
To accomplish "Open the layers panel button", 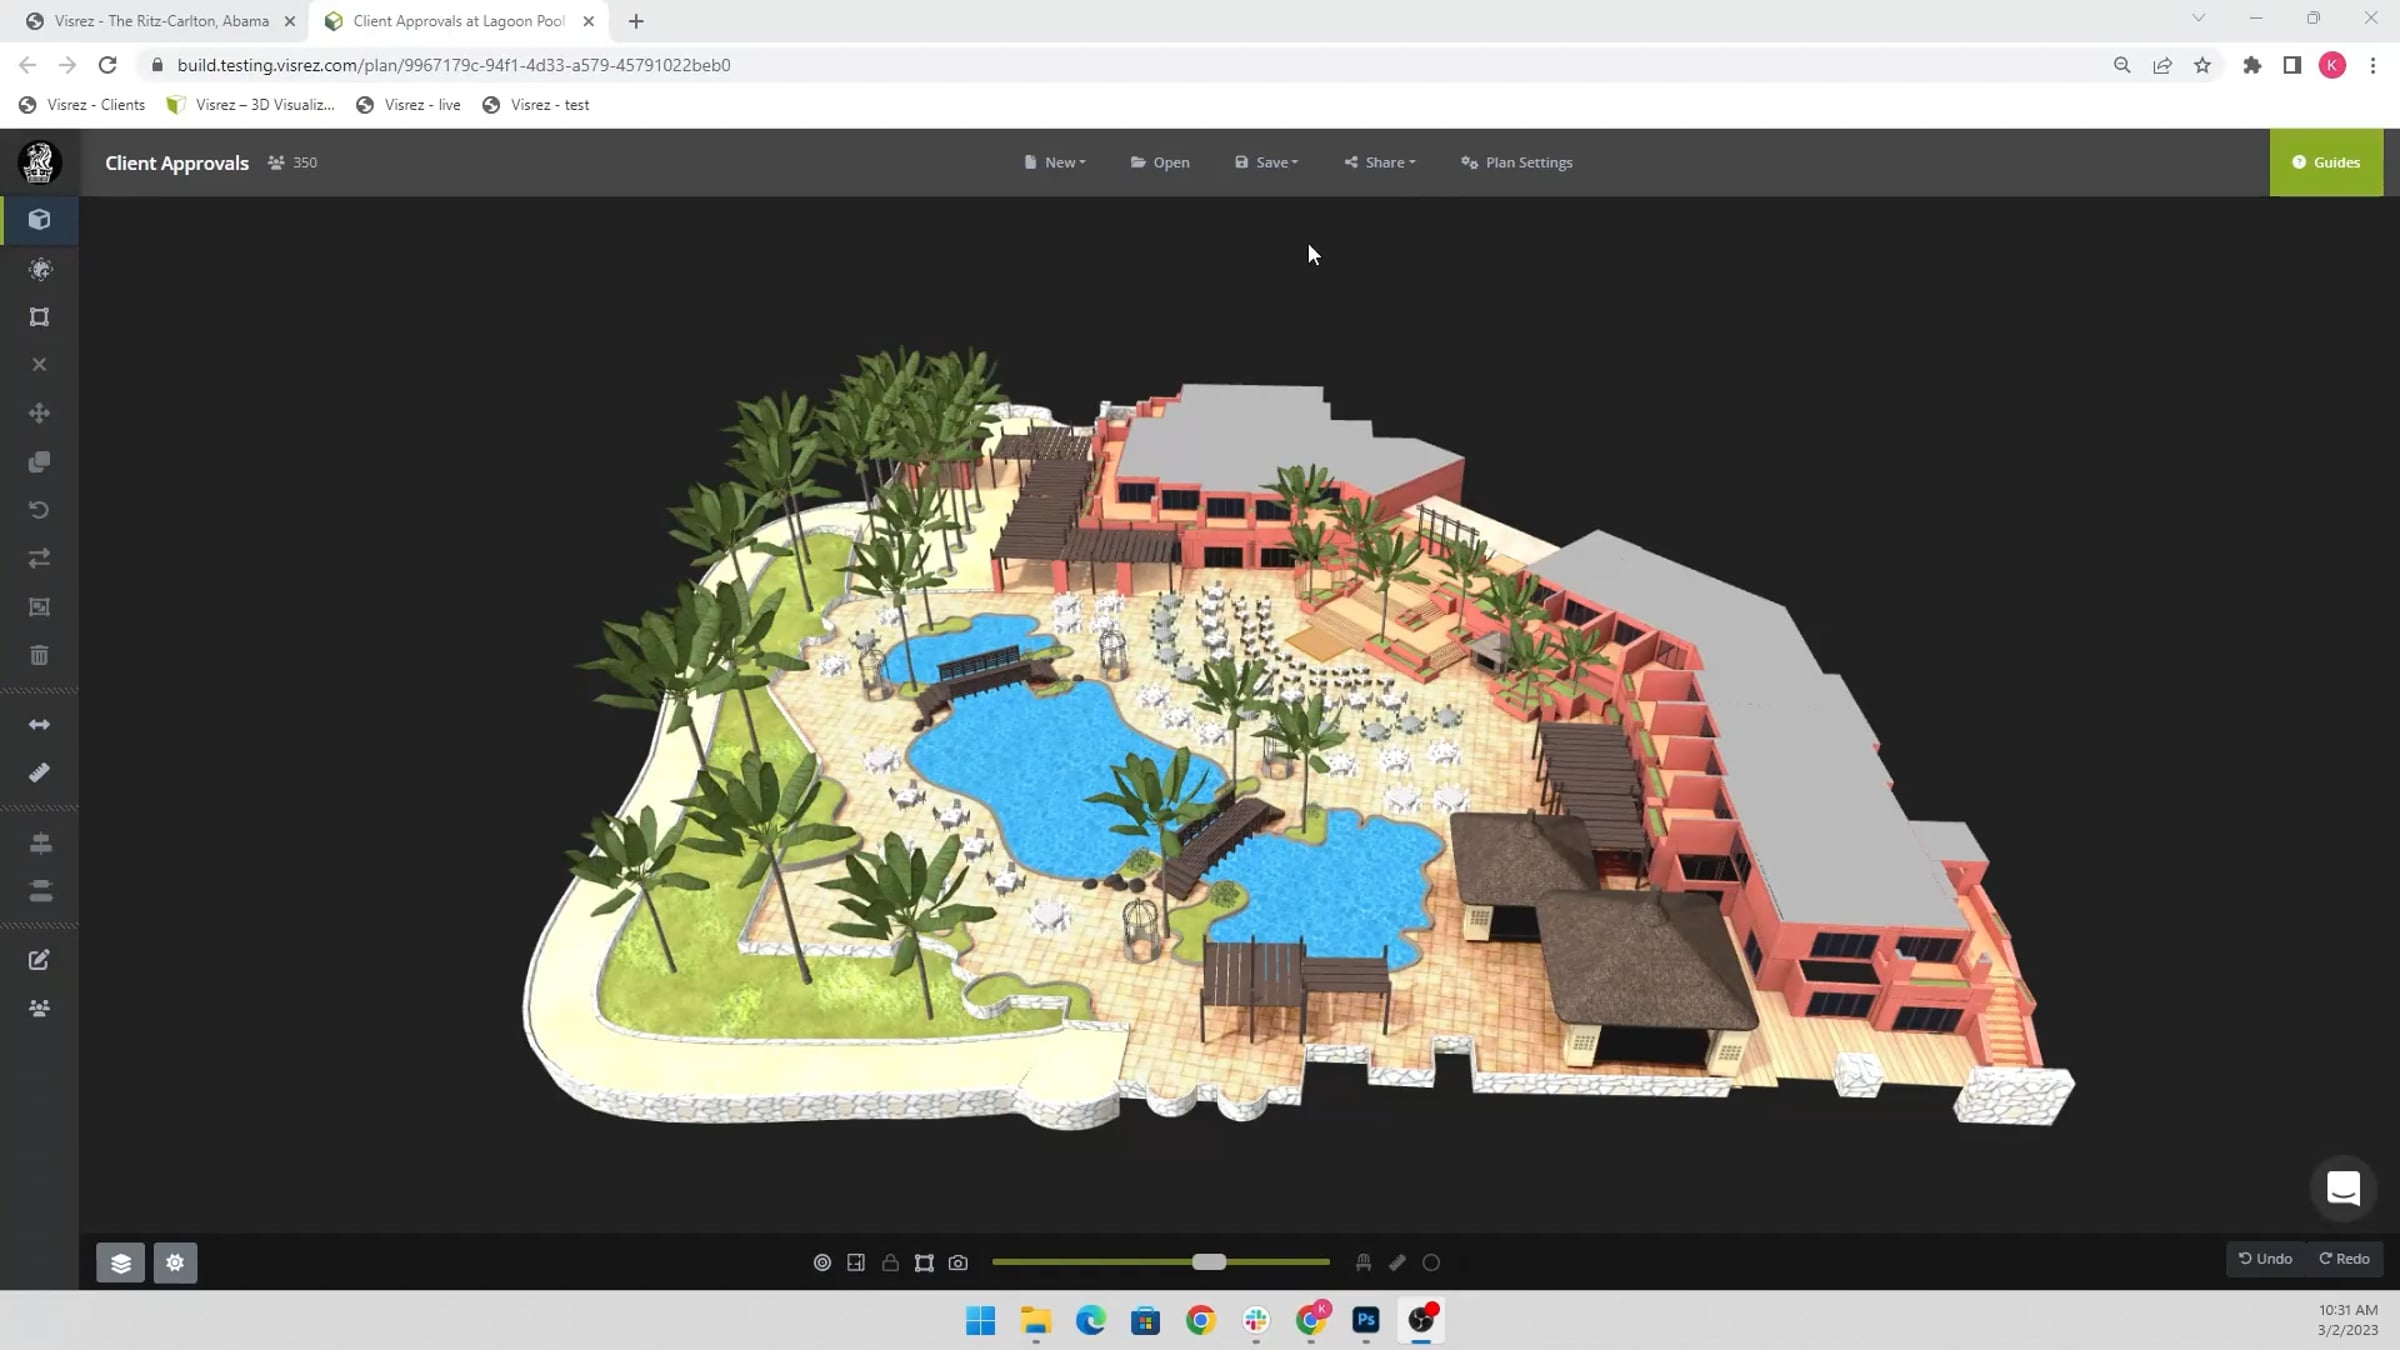I will pyautogui.click(x=120, y=1263).
